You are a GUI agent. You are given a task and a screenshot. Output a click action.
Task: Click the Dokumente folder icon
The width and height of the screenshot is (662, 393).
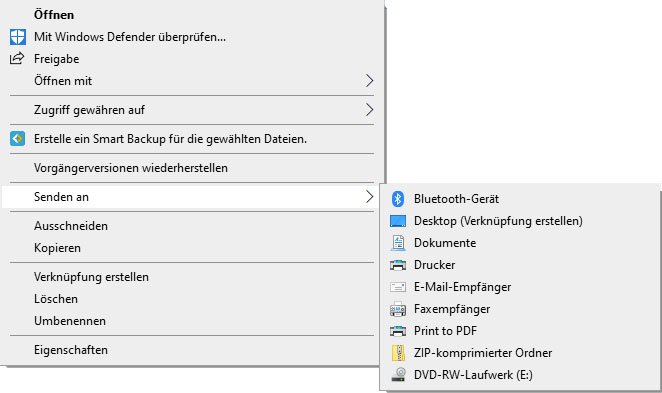(x=398, y=243)
